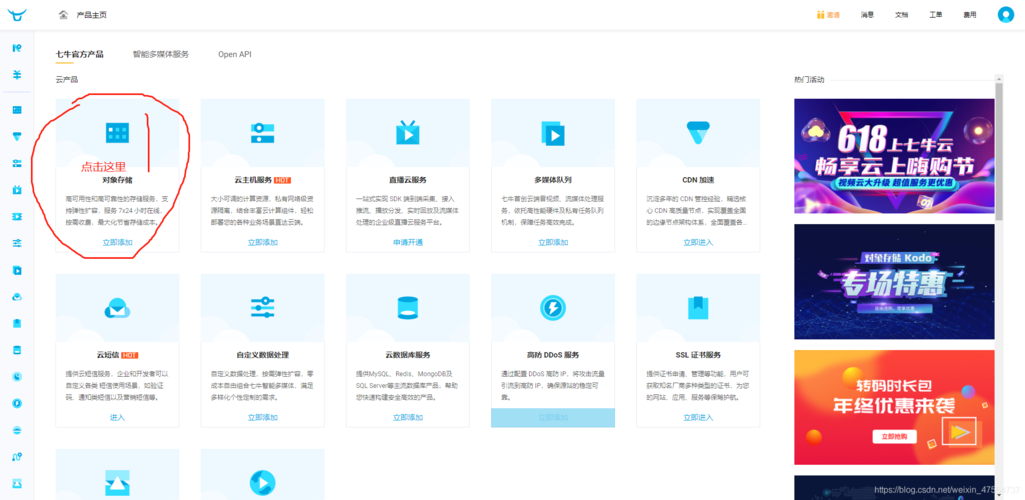
Task: Click the 云主机服务 card server icon
Action: [262, 133]
